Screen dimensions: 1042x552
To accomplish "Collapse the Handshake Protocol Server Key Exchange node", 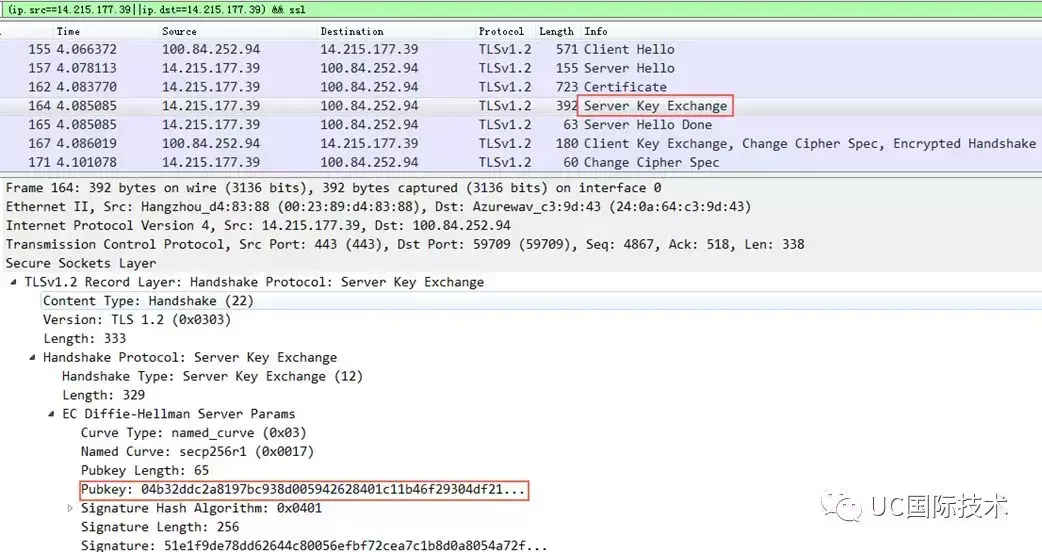I will (33, 357).
